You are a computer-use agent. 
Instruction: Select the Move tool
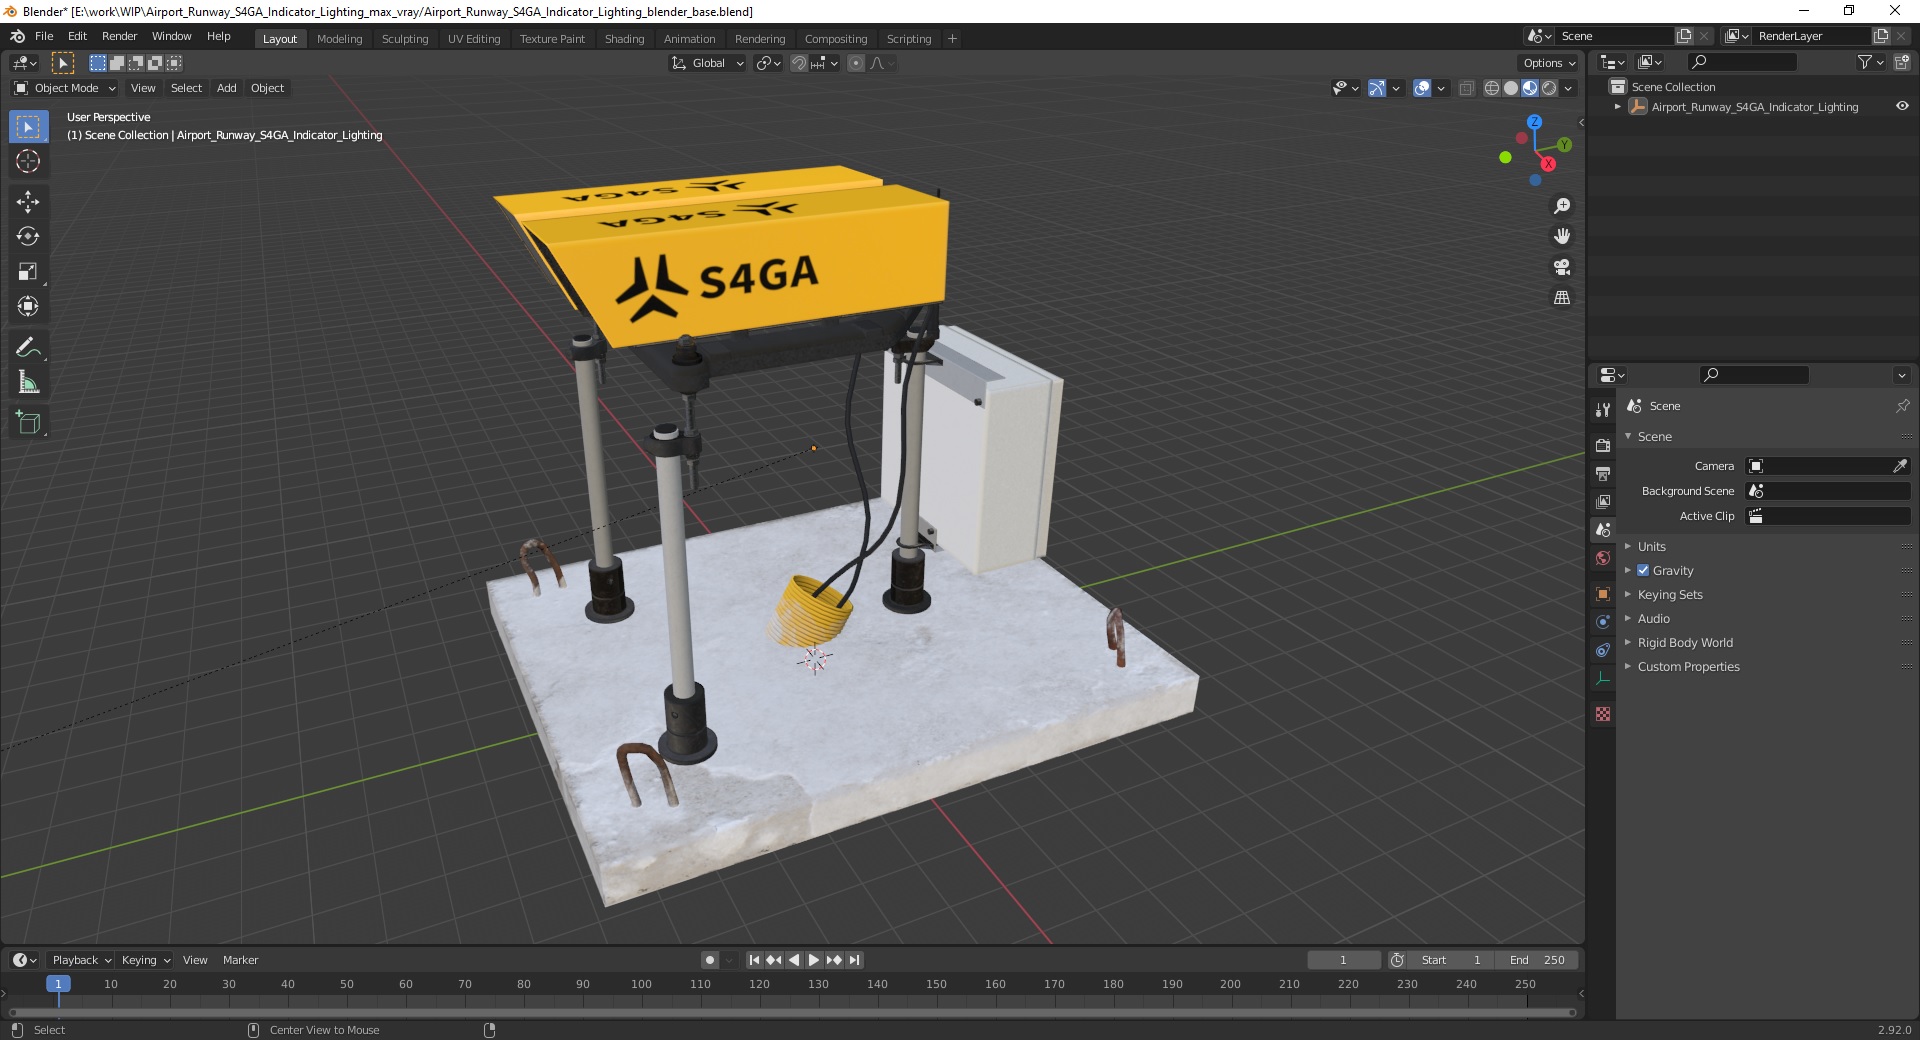(28, 202)
